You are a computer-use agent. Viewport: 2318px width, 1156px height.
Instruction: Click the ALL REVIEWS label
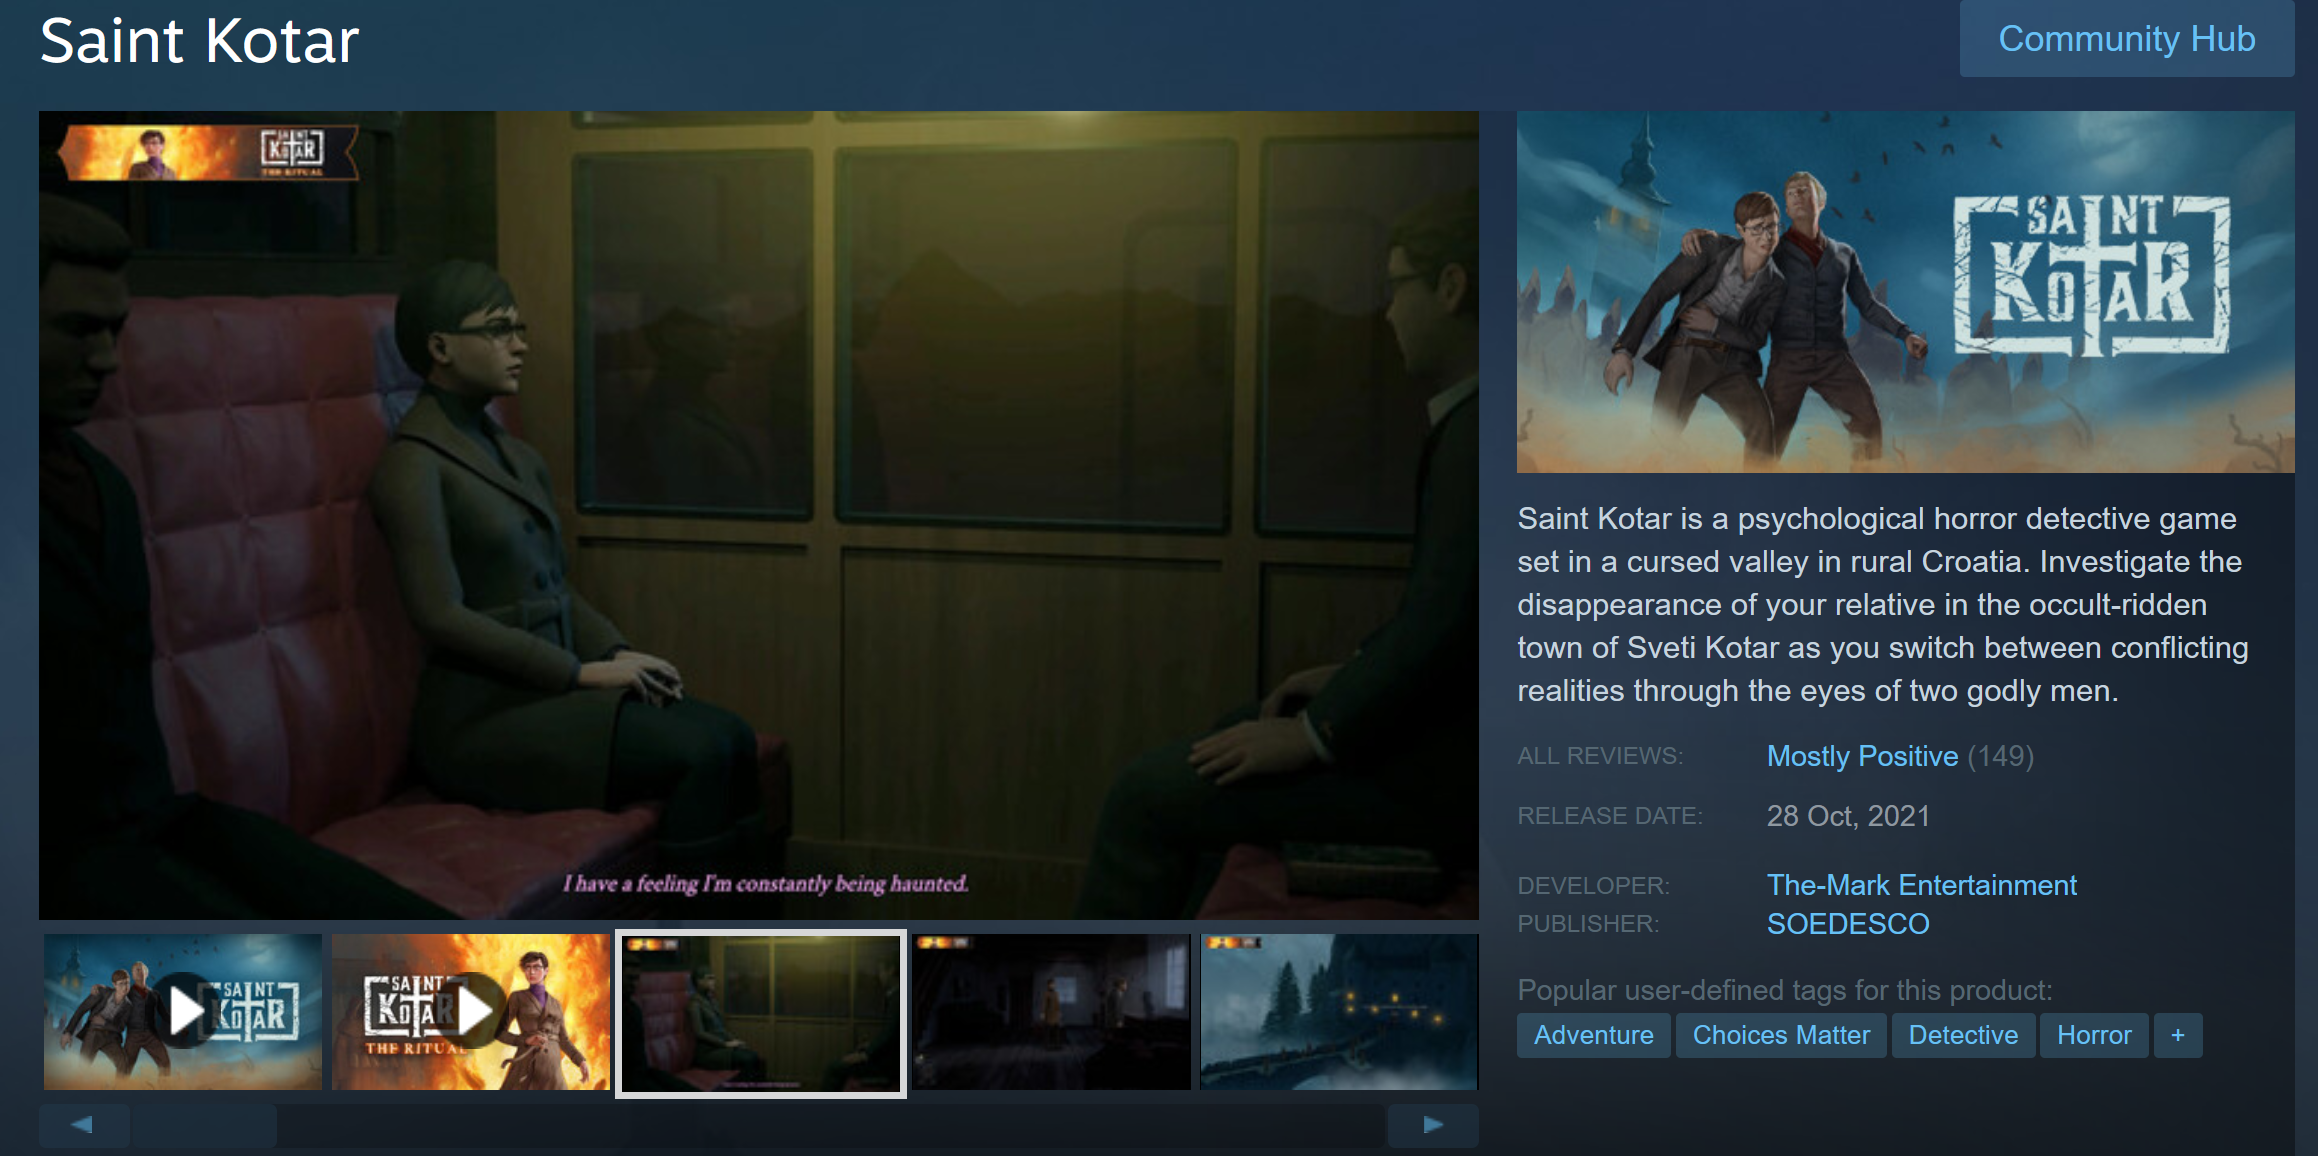click(1600, 756)
